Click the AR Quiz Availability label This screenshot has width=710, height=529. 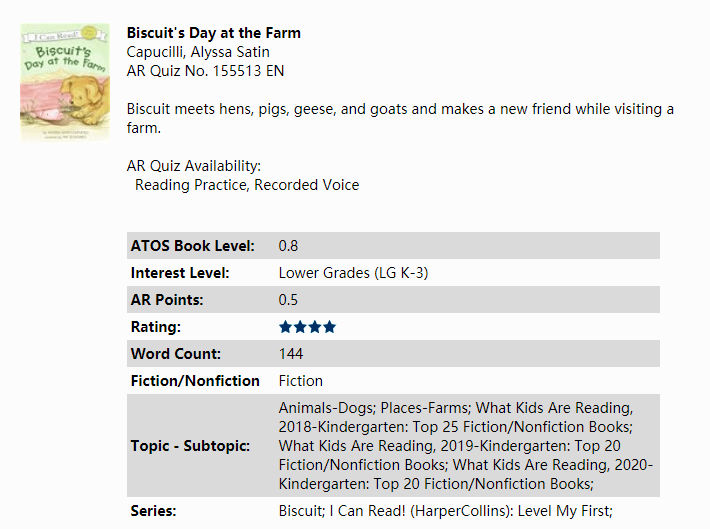(194, 166)
